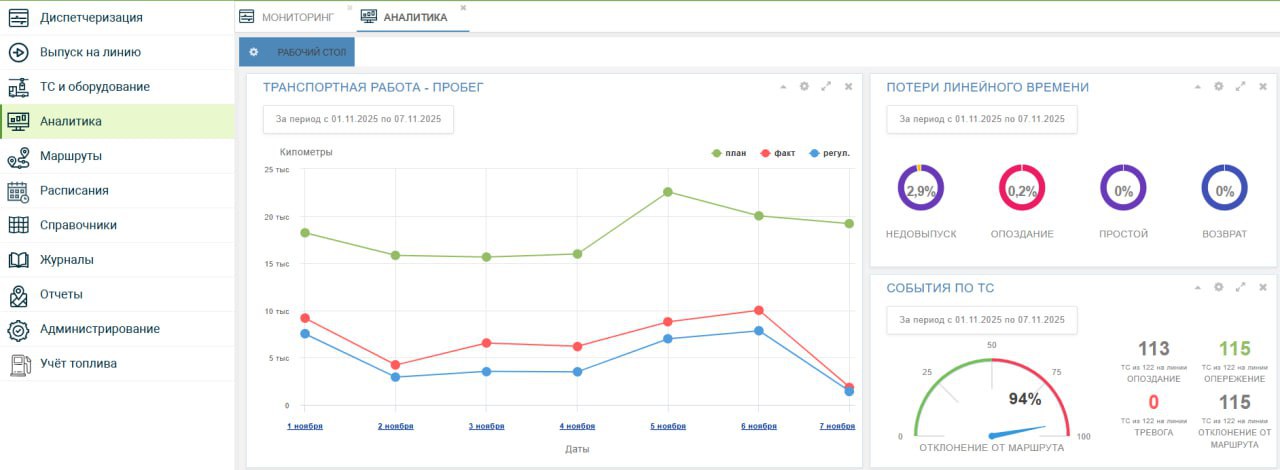Collapse the Потери линейного времени panel

[x=1197, y=87]
